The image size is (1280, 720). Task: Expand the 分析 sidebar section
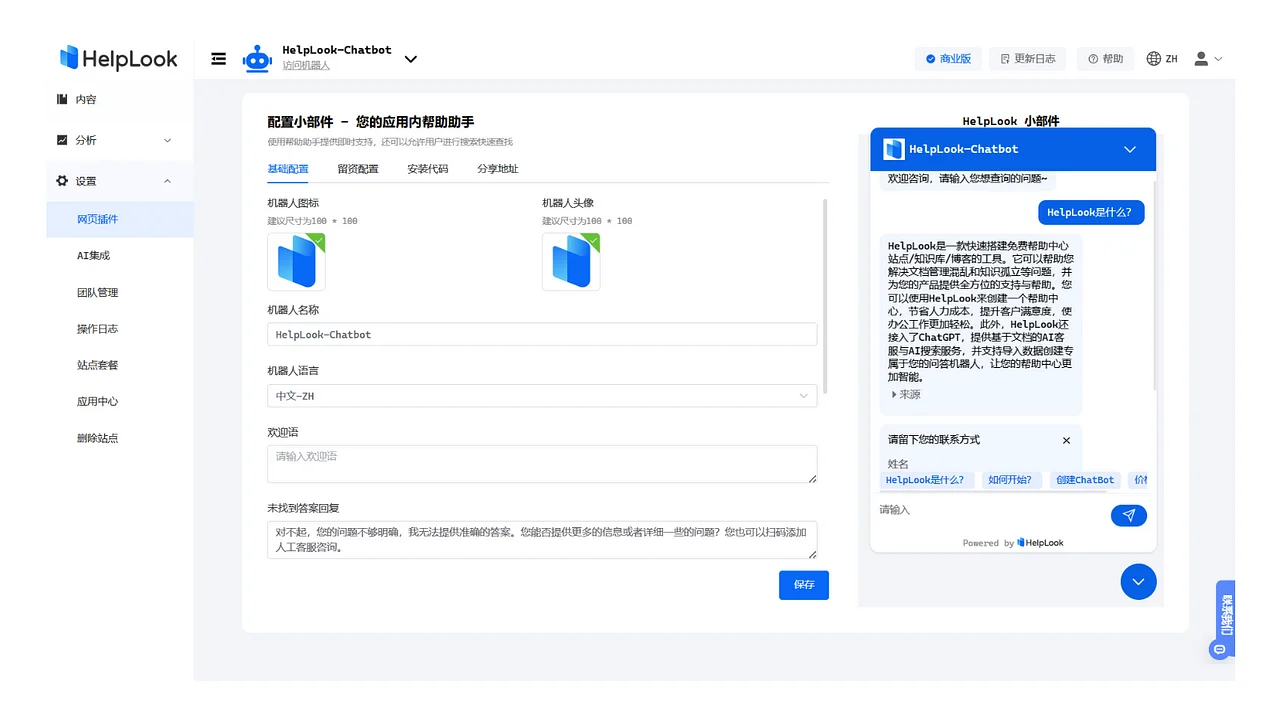point(120,140)
